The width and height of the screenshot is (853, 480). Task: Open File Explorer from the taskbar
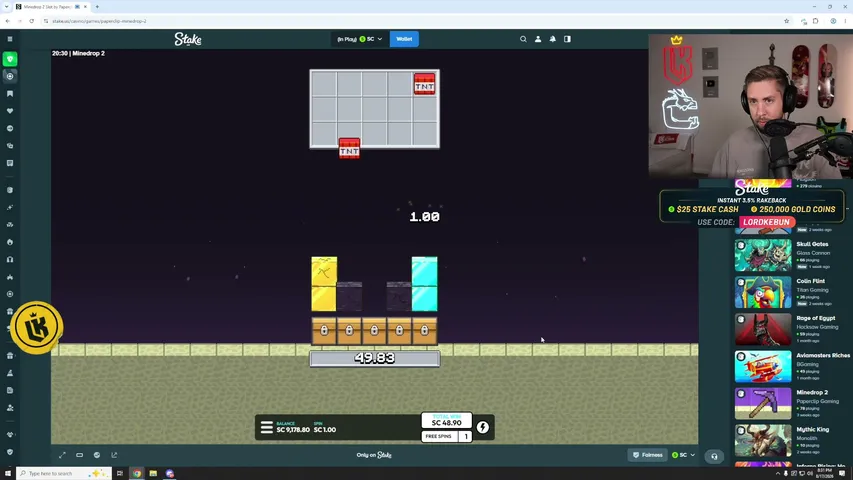(x=153, y=473)
